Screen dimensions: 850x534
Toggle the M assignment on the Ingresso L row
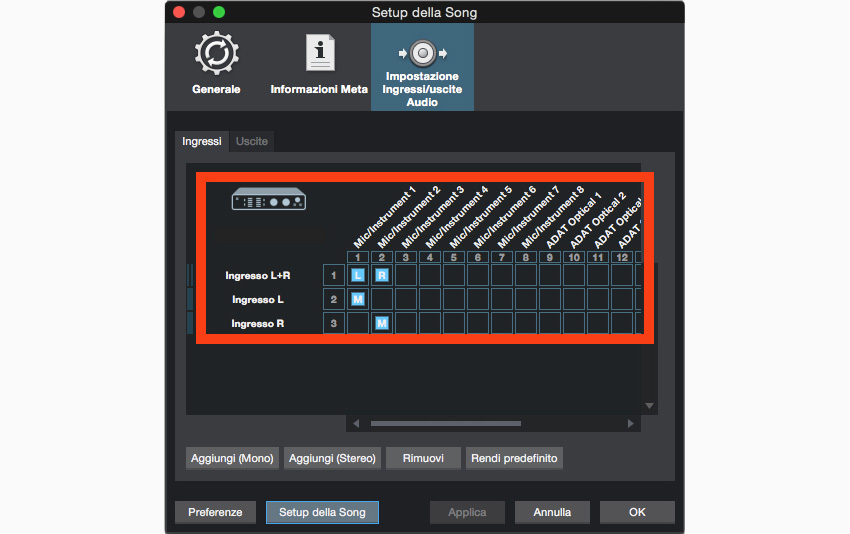click(x=357, y=299)
